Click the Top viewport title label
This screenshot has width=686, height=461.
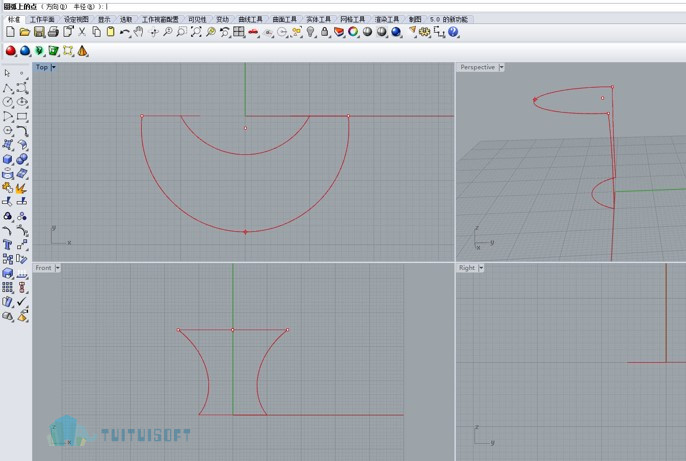point(42,67)
